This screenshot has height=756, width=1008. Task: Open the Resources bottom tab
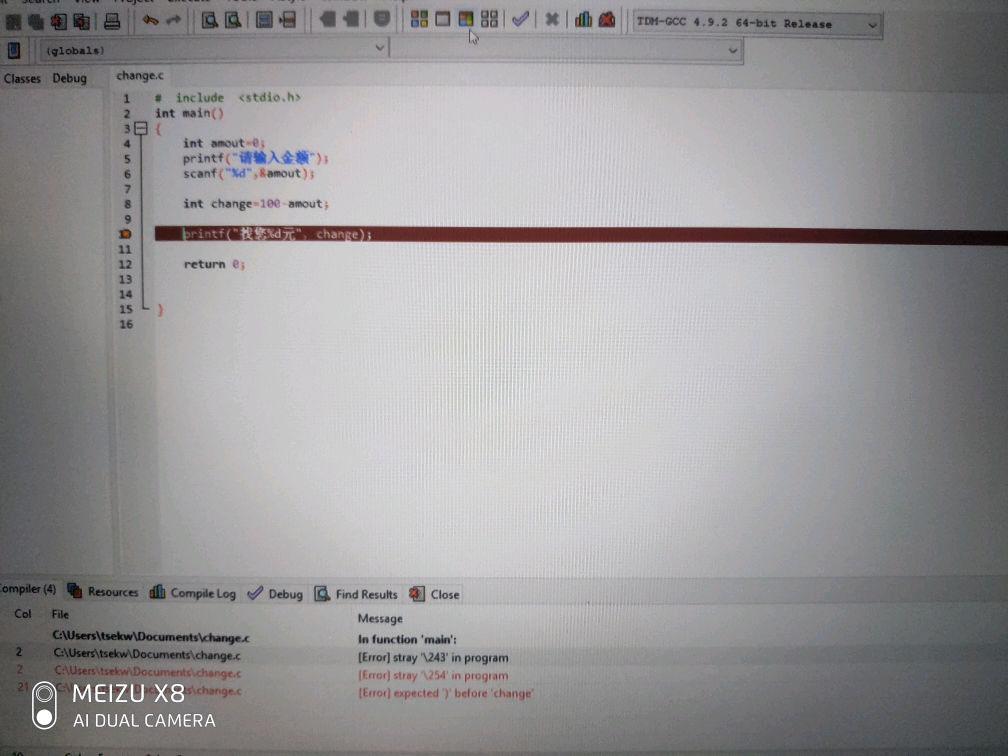(103, 591)
